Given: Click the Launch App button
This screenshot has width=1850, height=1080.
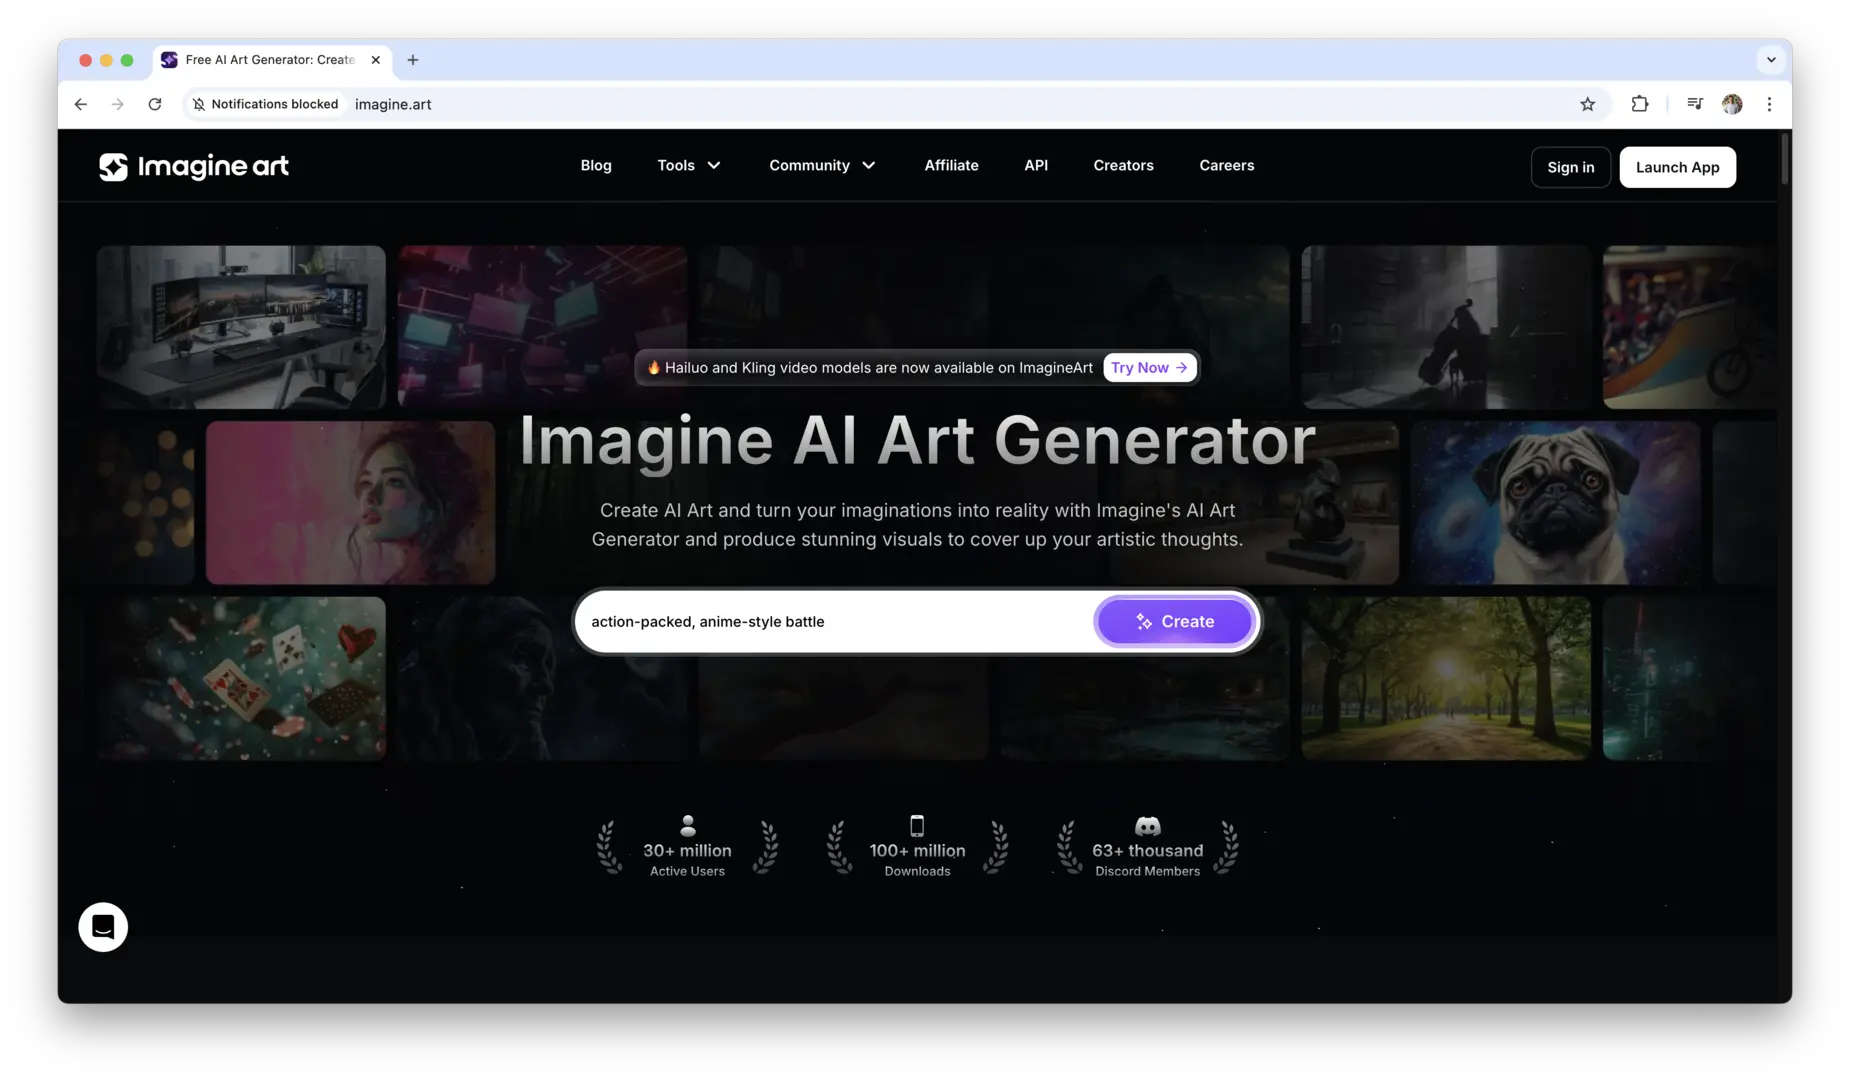Looking at the screenshot, I should (1677, 167).
